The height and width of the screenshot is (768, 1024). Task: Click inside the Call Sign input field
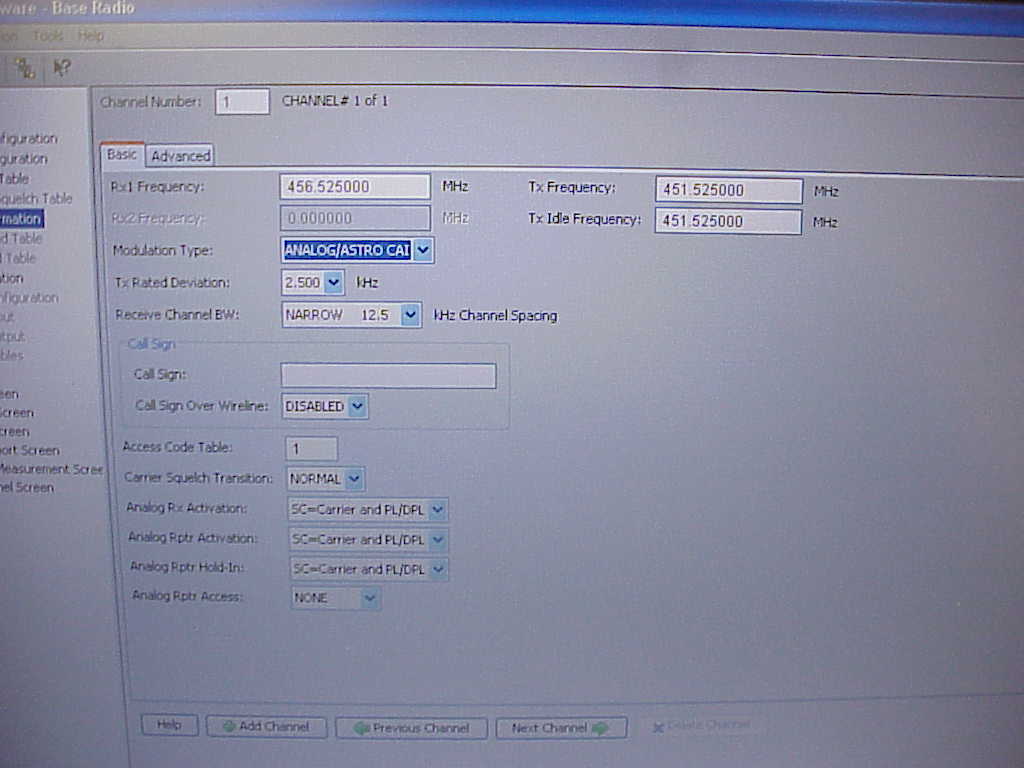[x=388, y=375]
